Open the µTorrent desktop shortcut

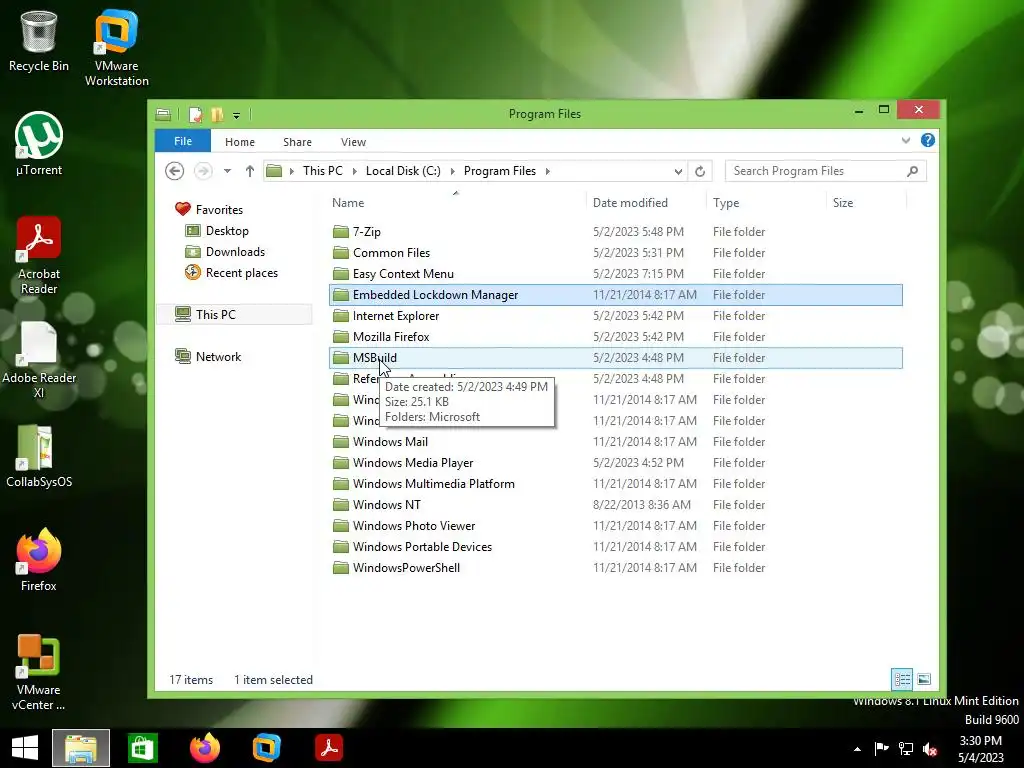(39, 144)
